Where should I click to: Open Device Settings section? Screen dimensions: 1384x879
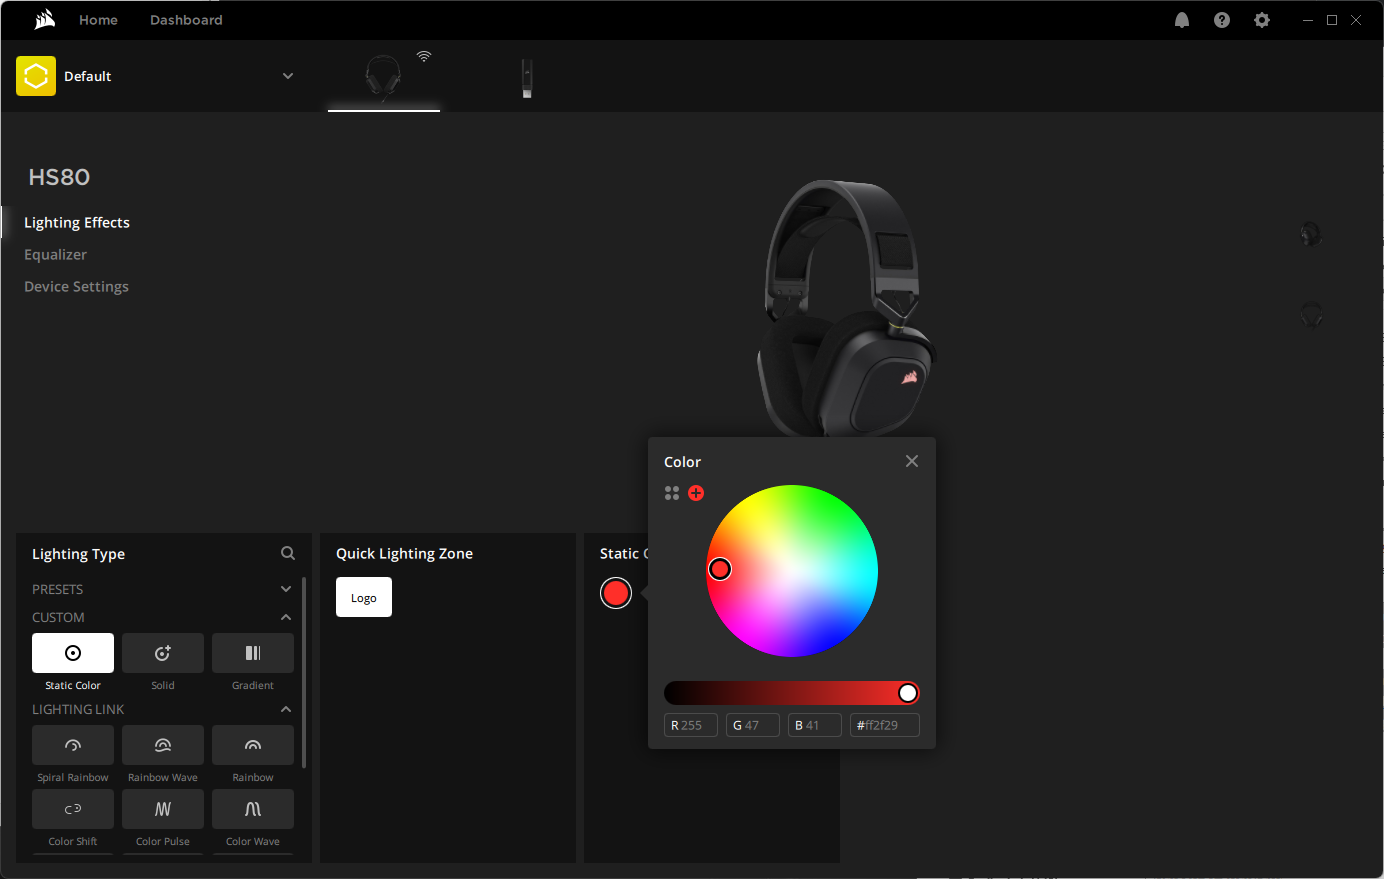76,286
